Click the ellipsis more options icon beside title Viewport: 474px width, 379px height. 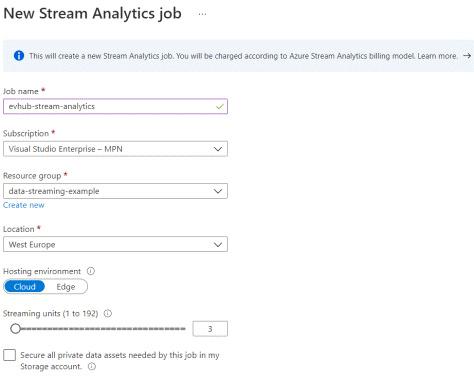click(x=202, y=14)
